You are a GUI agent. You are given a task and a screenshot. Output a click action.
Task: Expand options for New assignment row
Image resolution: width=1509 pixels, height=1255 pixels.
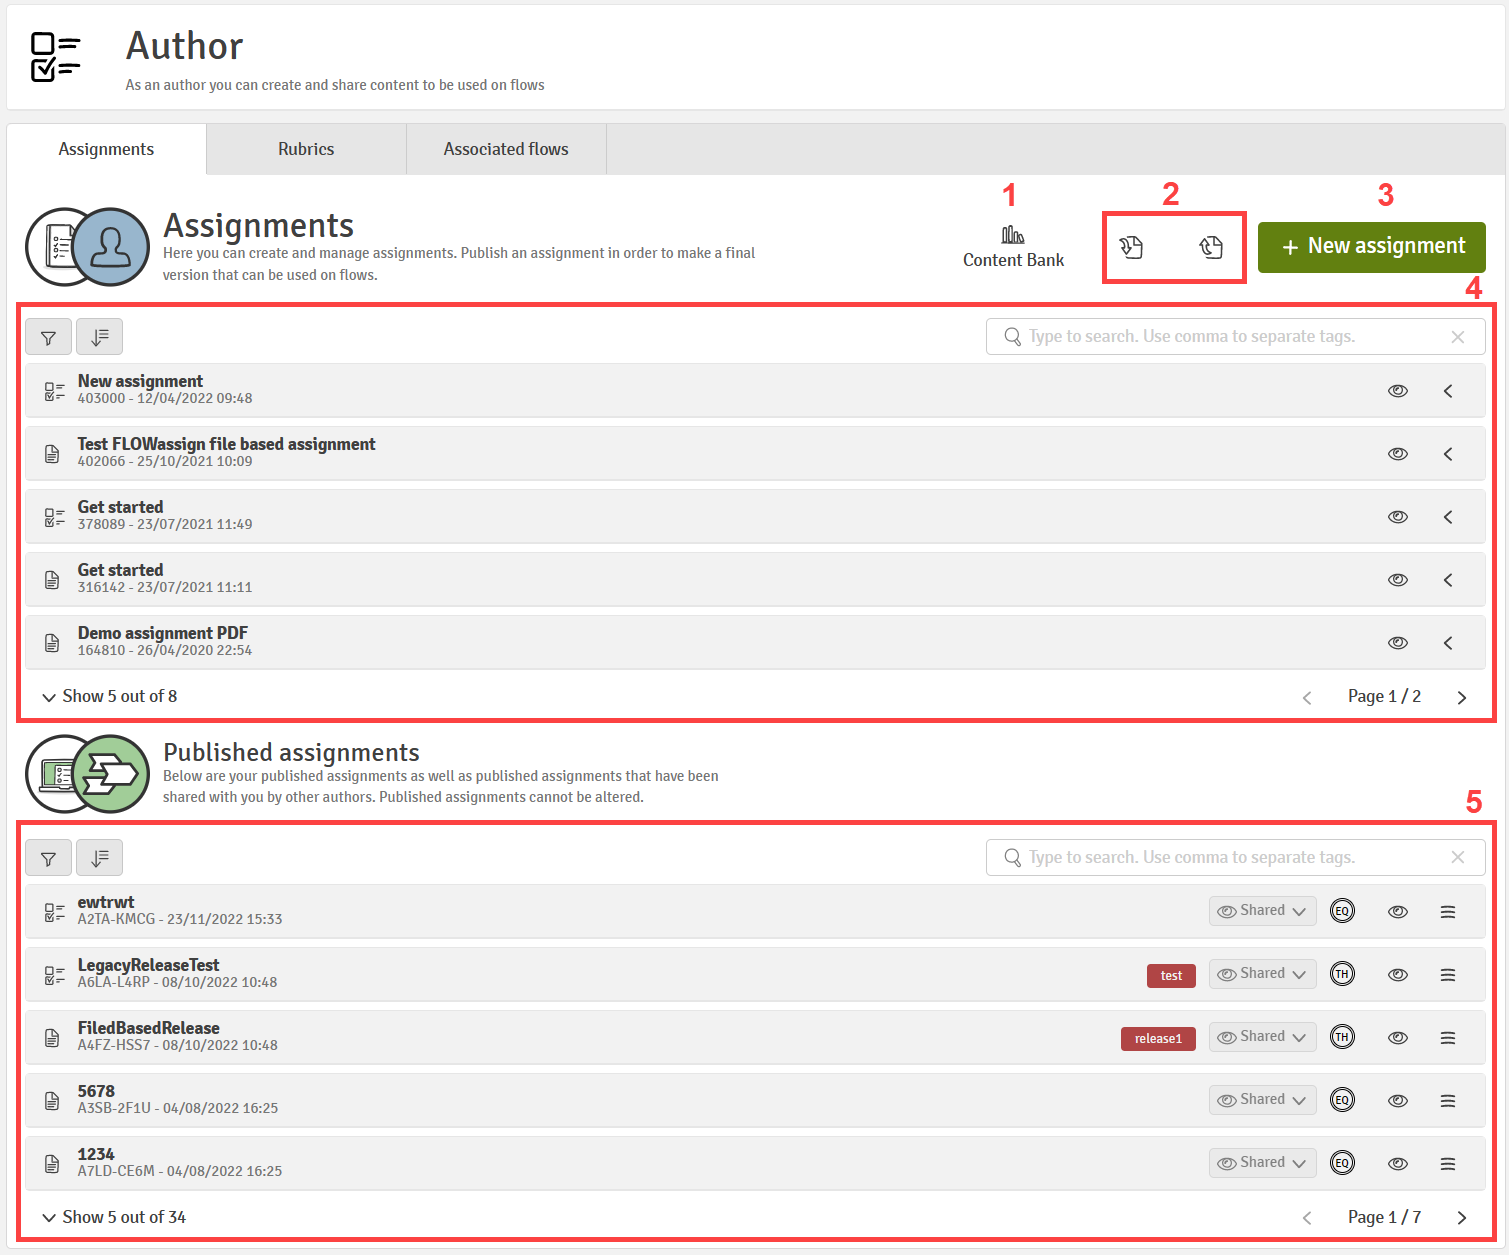[x=1448, y=391]
